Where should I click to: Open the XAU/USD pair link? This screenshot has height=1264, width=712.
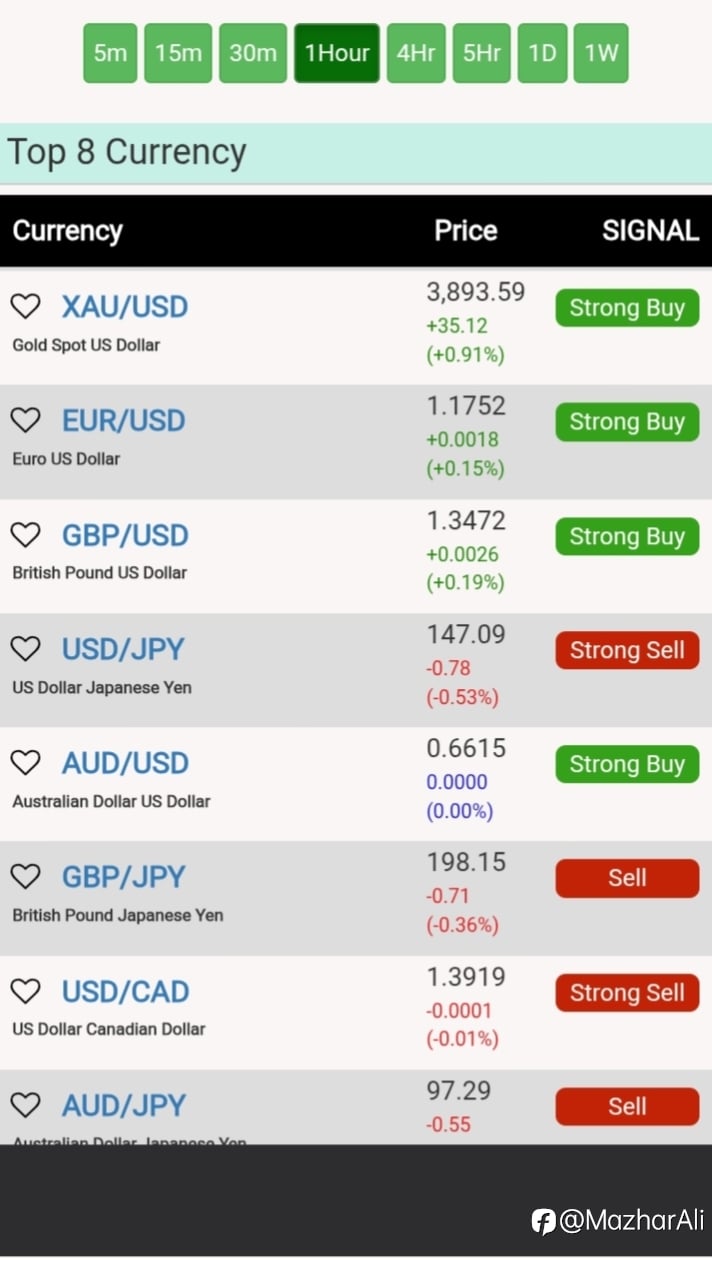pos(125,306)
